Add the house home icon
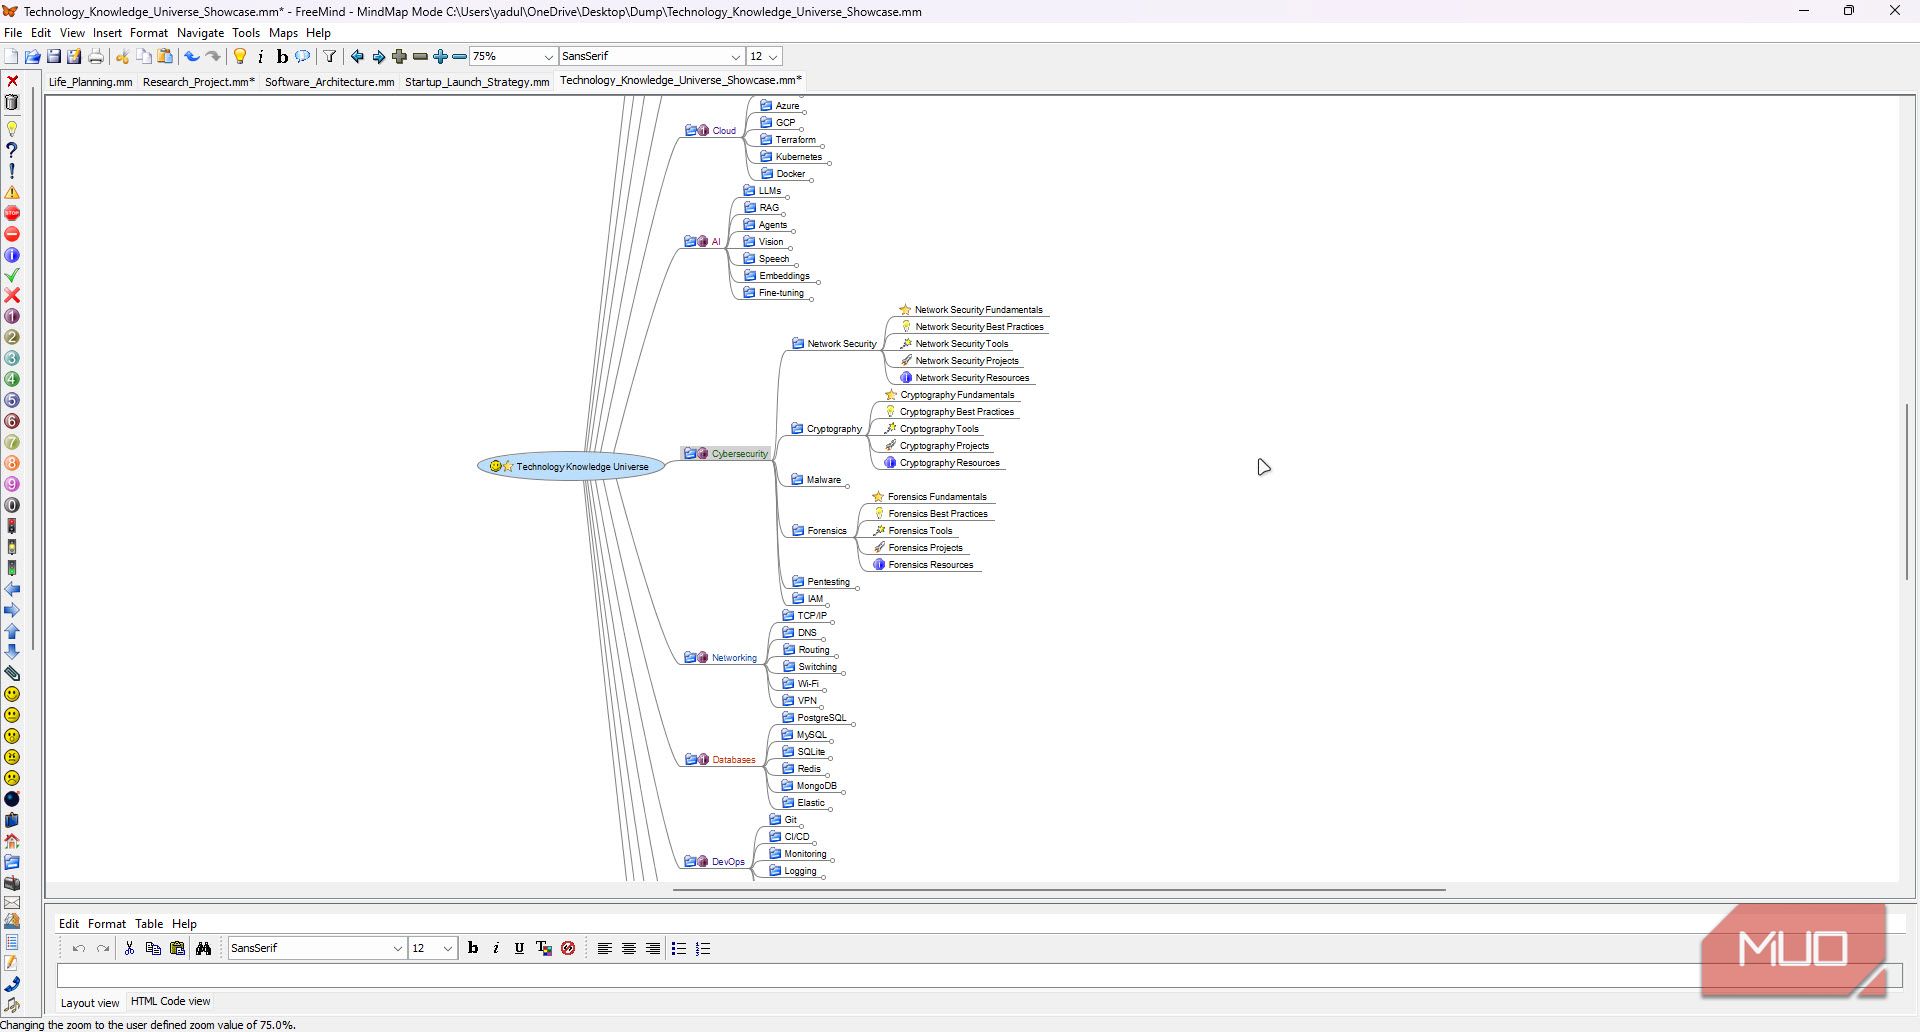The width and height of the screenshot is (1920, 1032). 12,841
